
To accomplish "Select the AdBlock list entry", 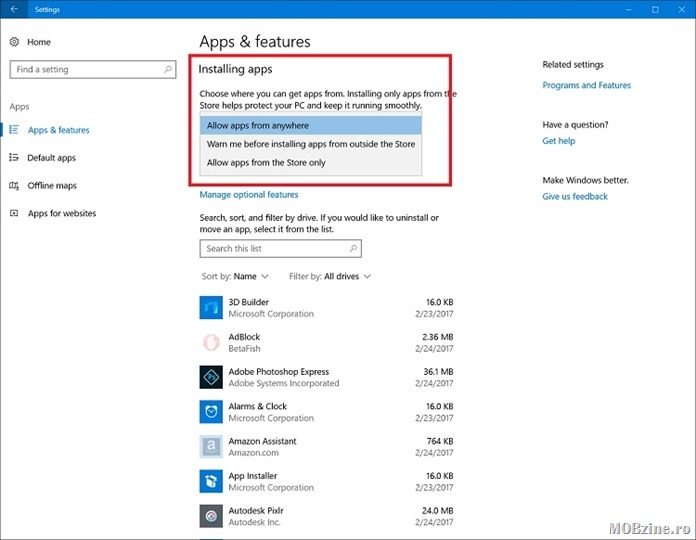I will point(326,343).
